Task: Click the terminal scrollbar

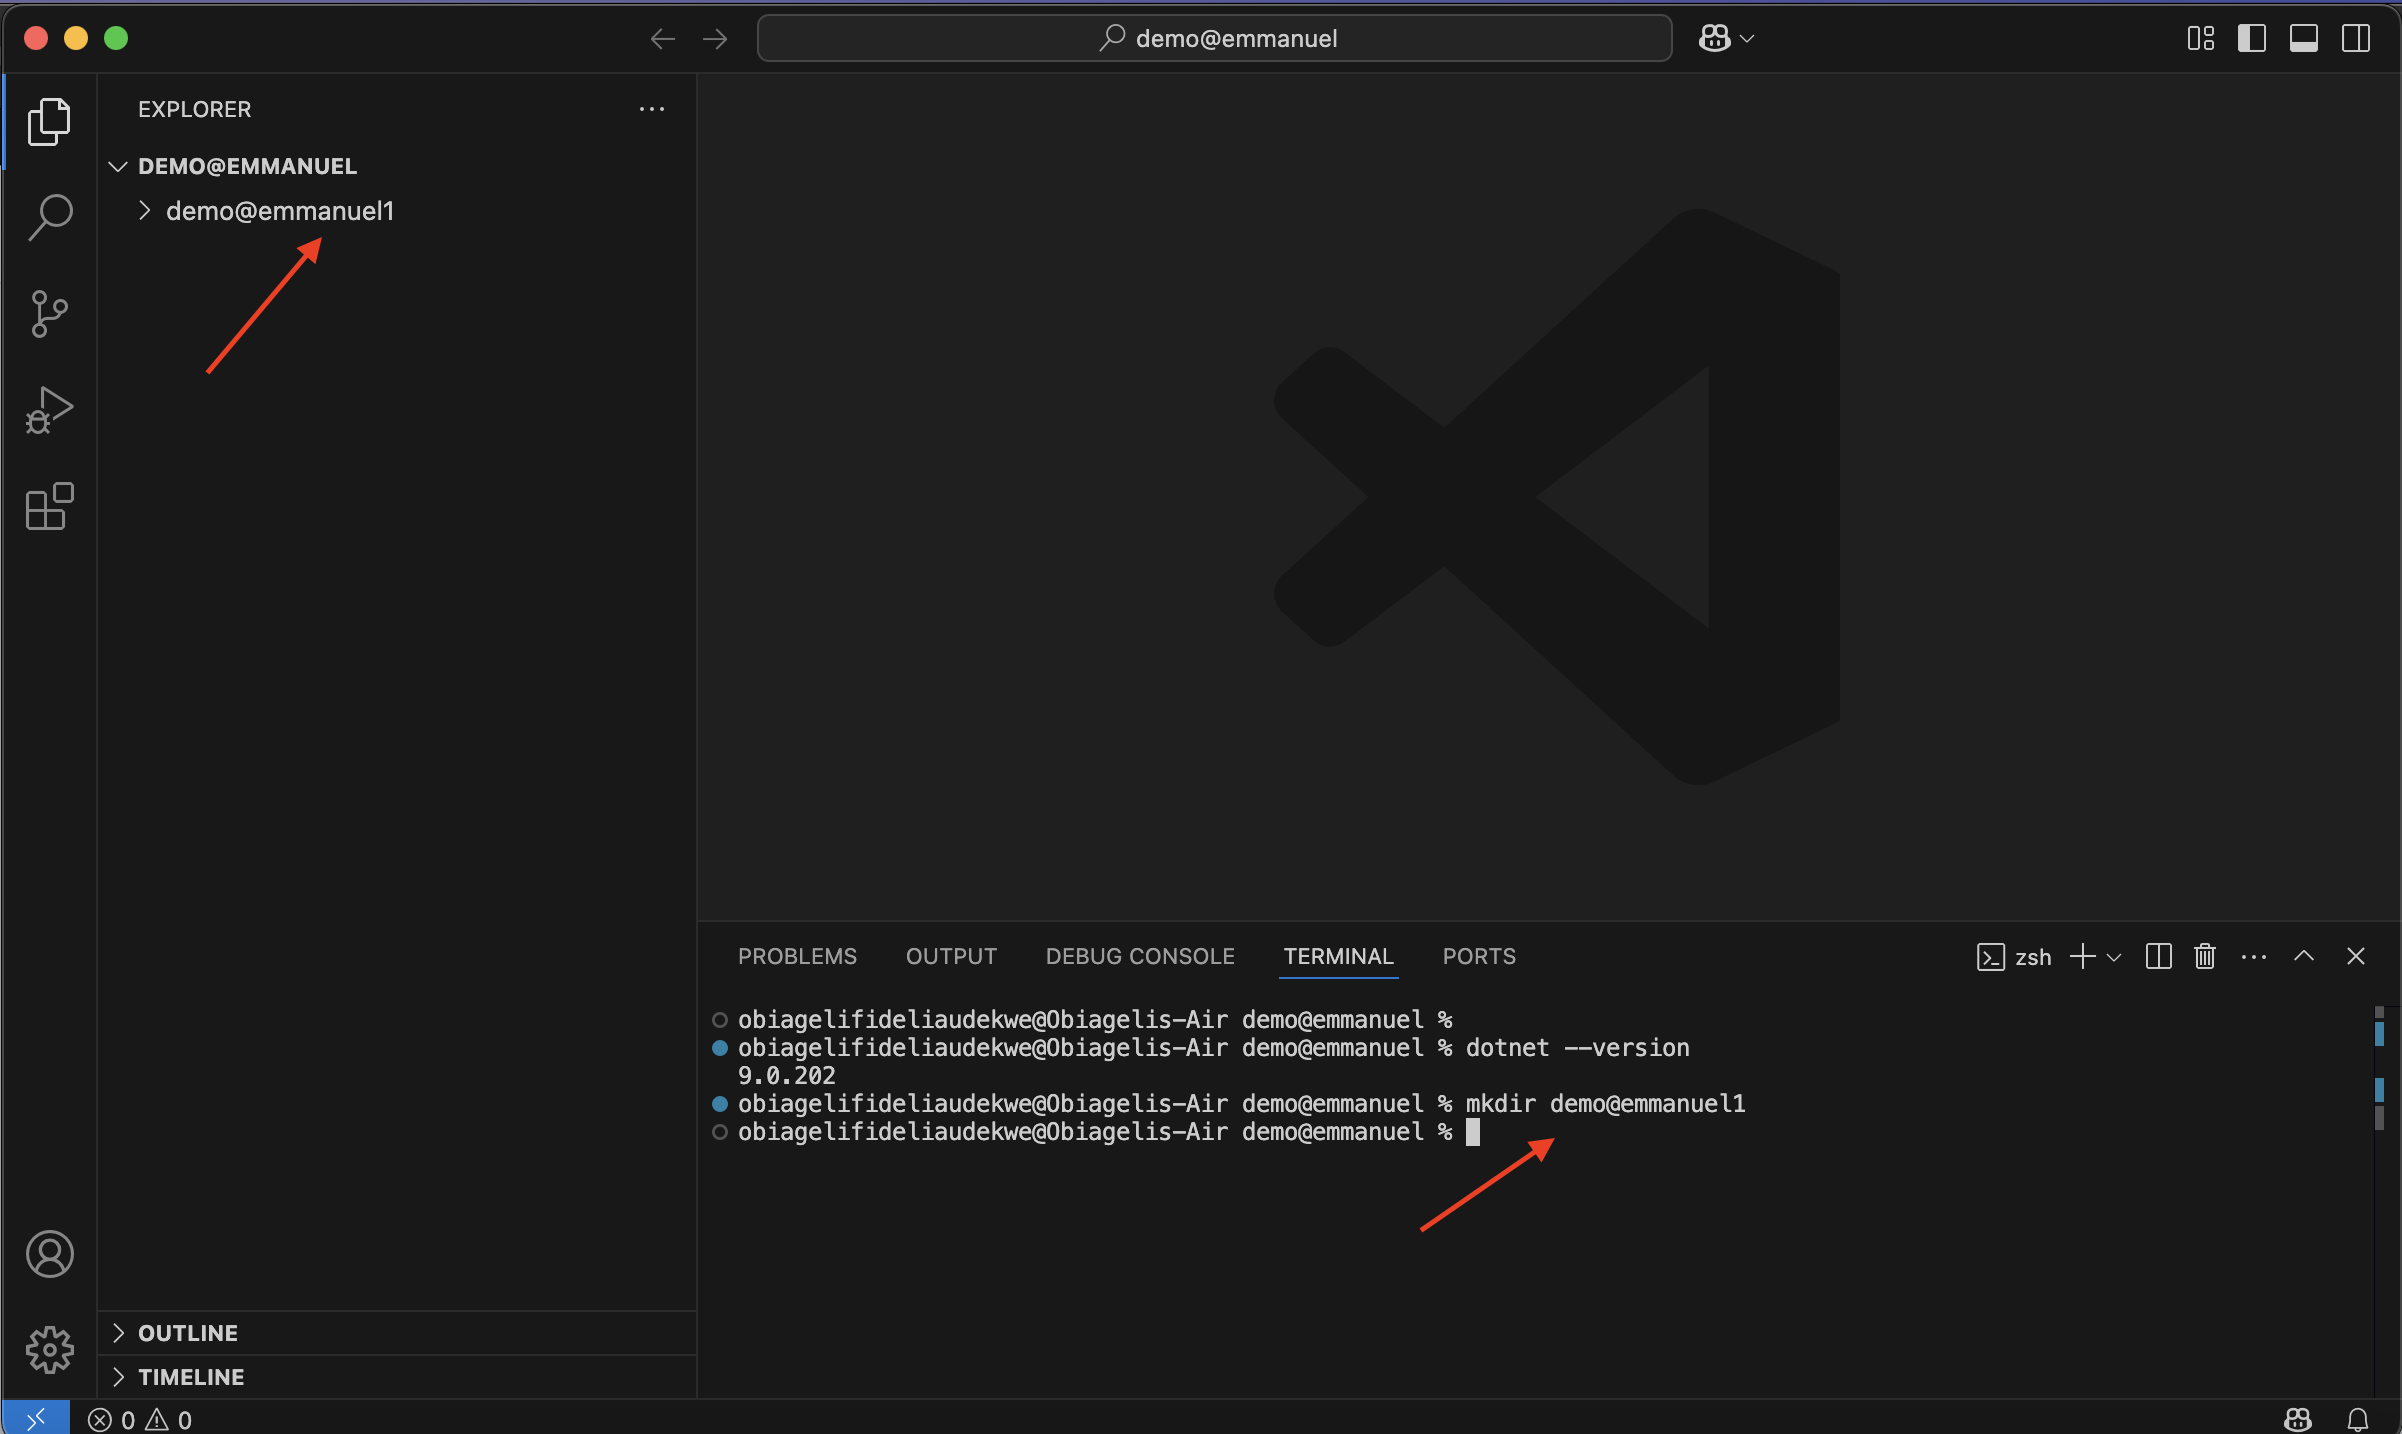Action: (x=2380, y=1068)
